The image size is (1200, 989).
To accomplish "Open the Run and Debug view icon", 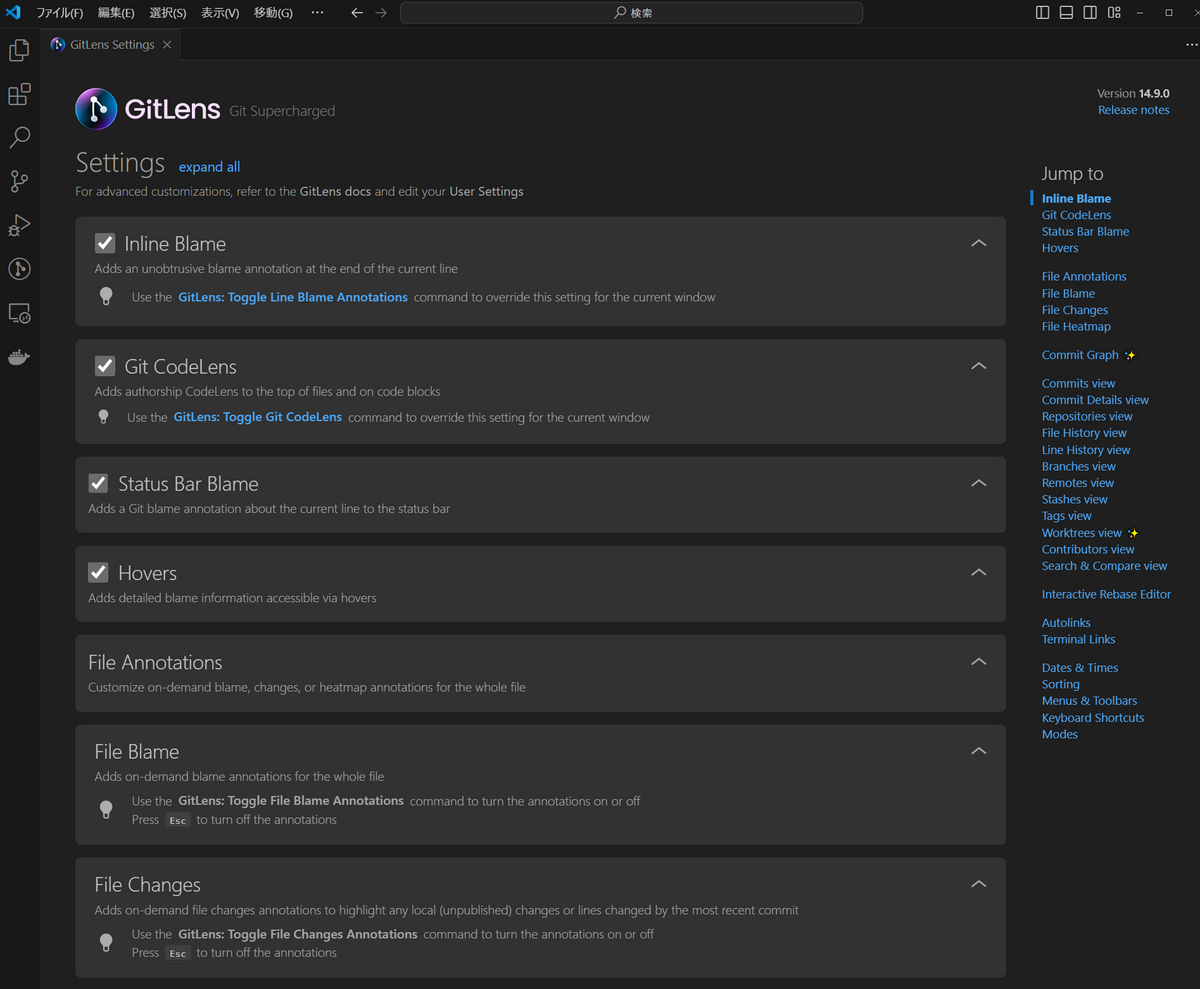I will (19, 225).
